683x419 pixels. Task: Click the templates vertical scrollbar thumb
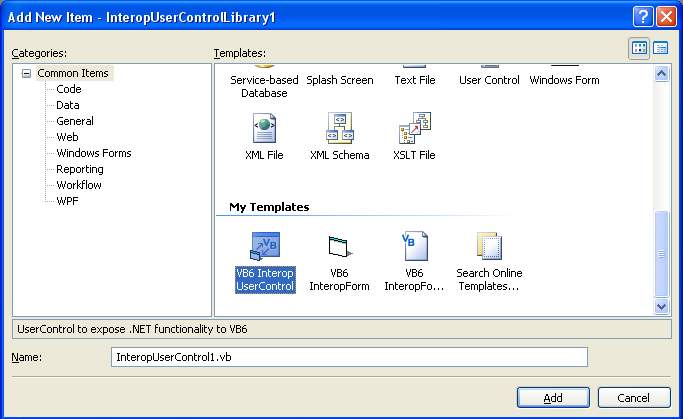pyautogui.click(x=661, y=254)
